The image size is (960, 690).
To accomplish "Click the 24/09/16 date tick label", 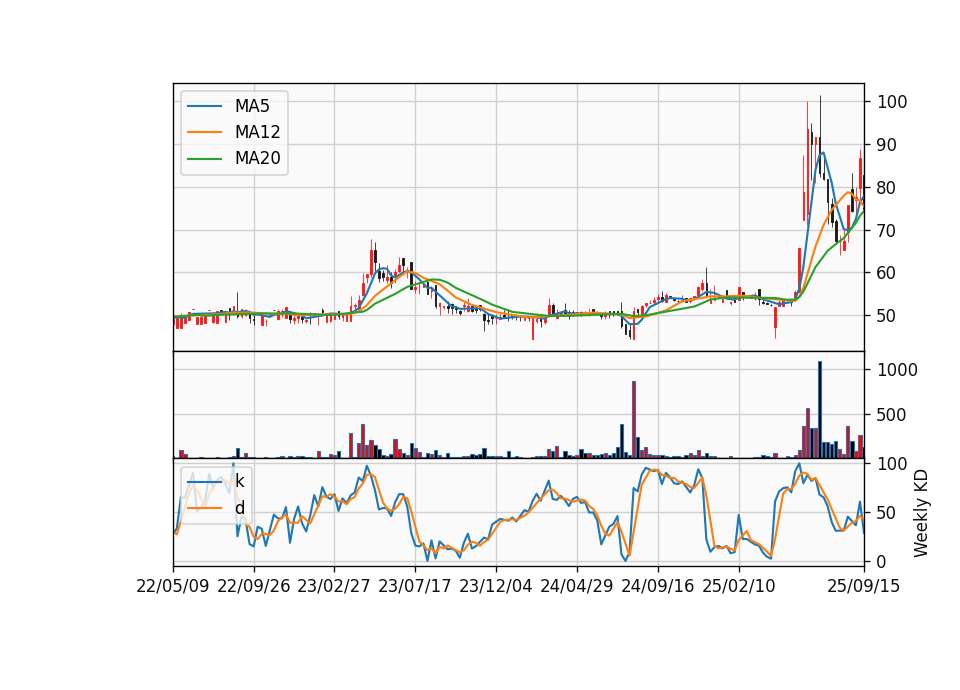I will 658,586.
